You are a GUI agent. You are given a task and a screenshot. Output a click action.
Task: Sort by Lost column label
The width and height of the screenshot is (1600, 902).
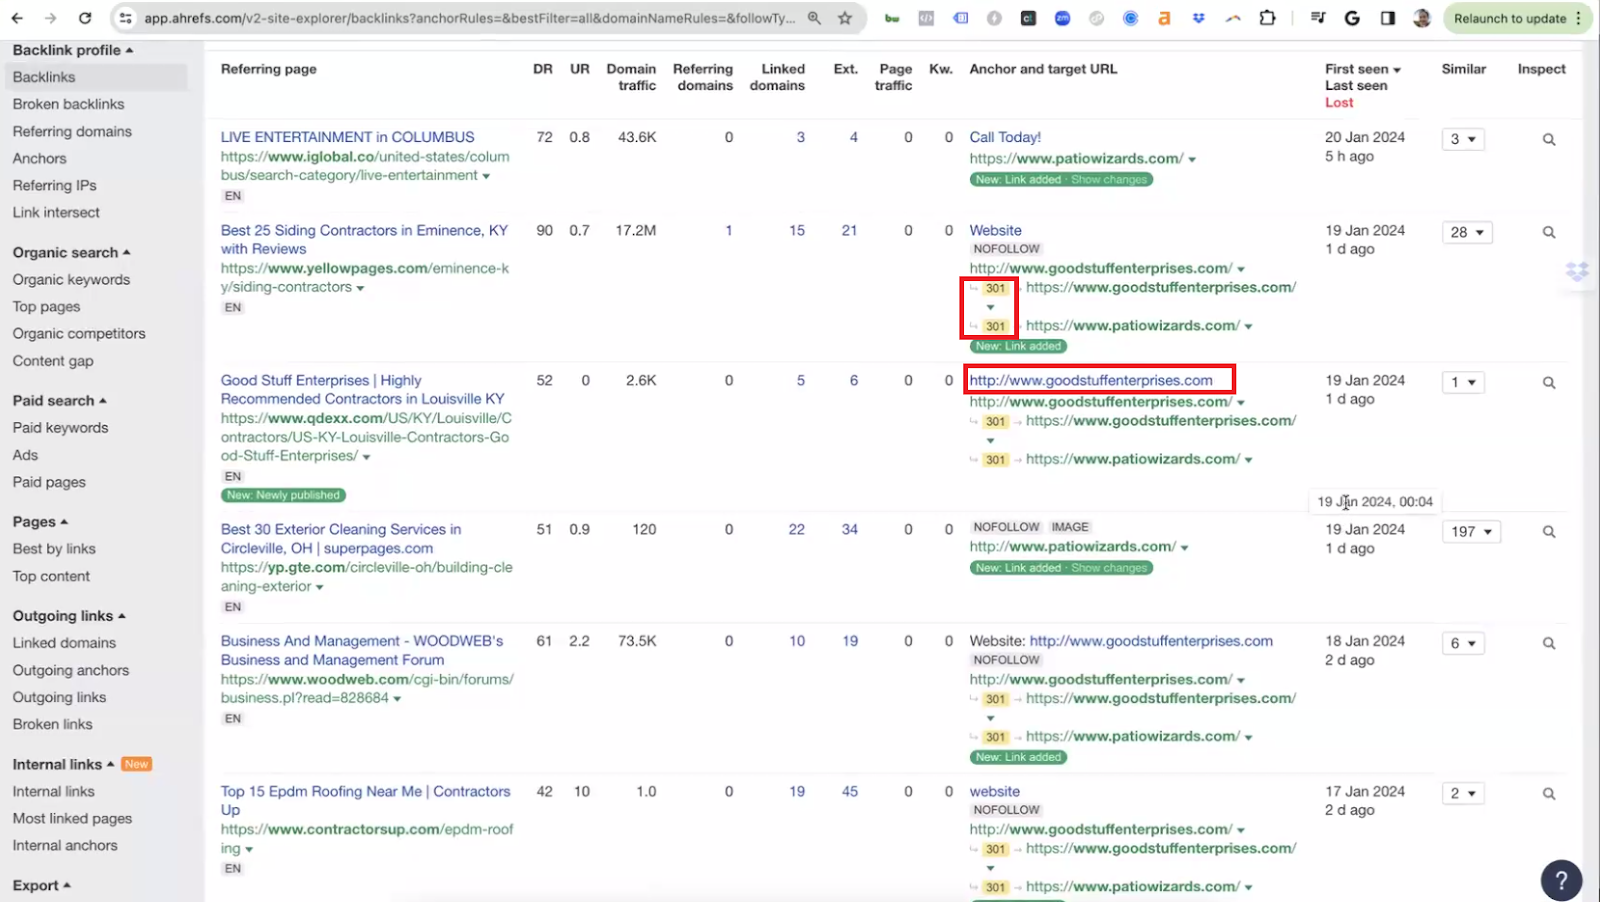1339,103
